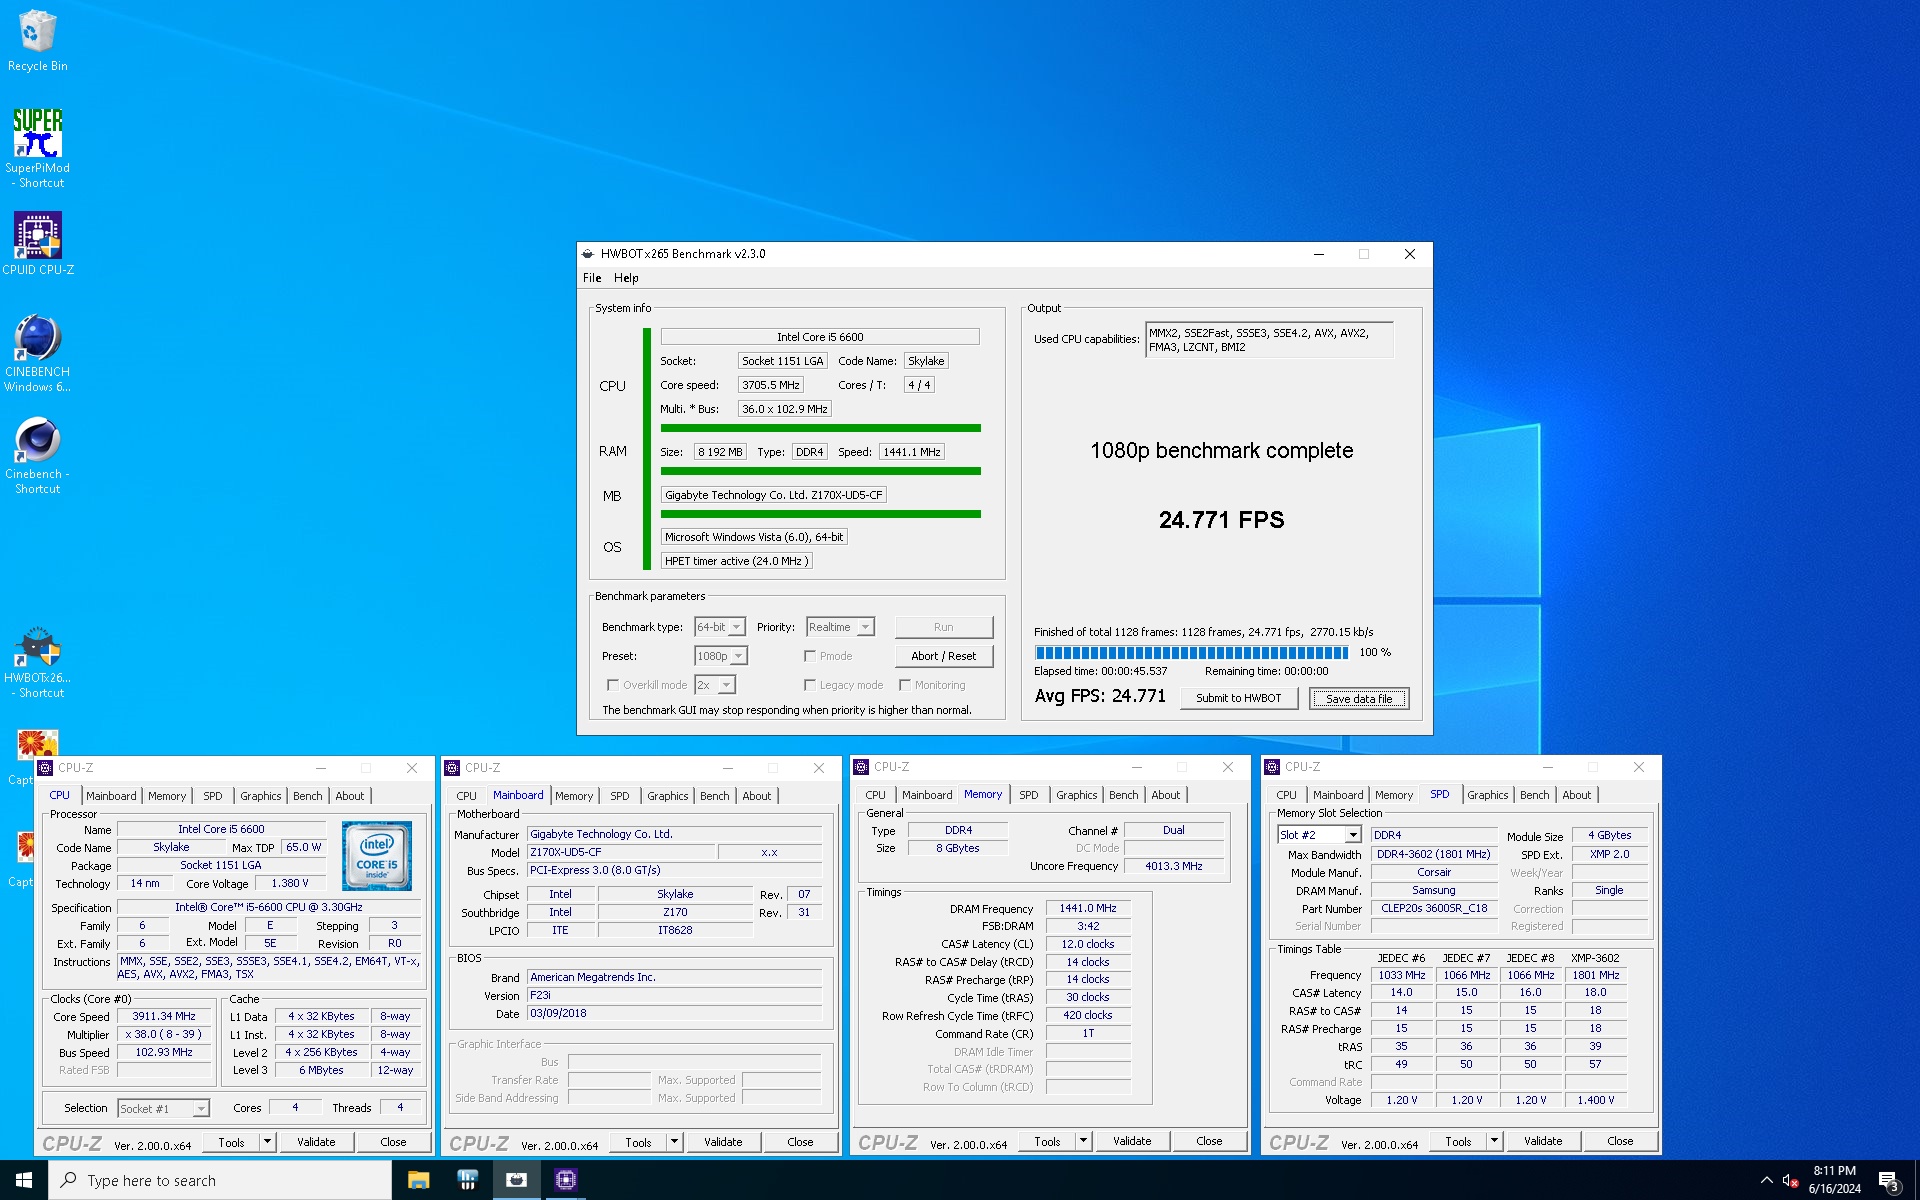This screenshot has width=1920, height=1200.
Task: Open the File menu in HWBOT x265
Action: 592,278
